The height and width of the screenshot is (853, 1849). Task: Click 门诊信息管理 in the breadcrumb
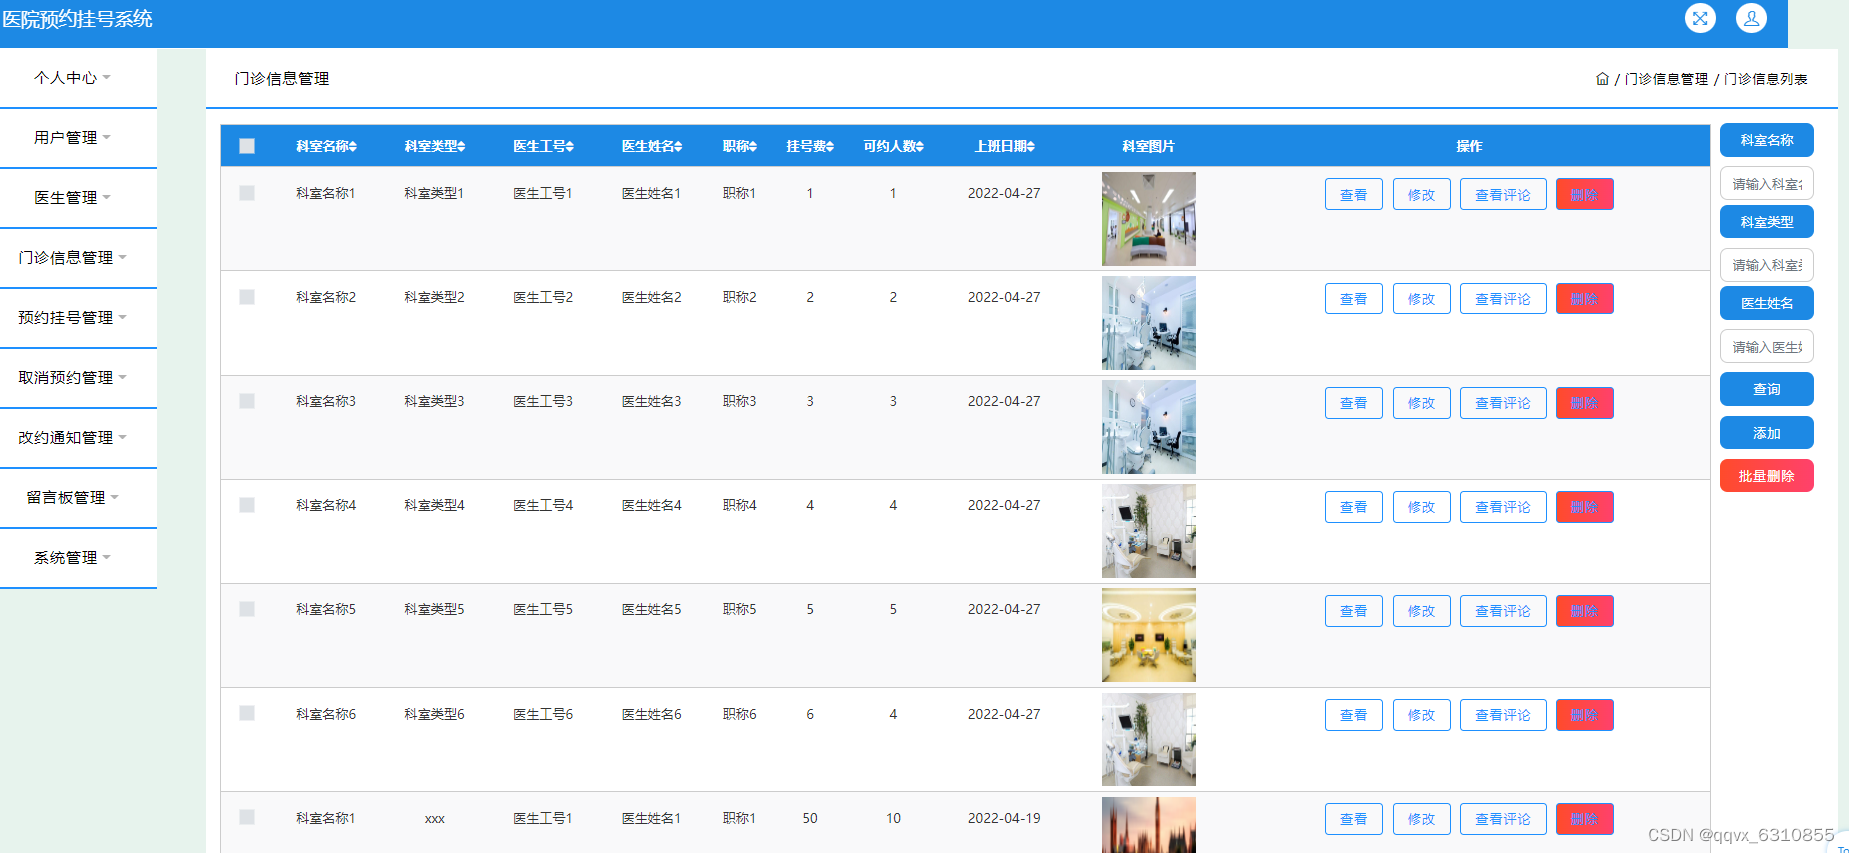pyautogui.click(x=1666, y=79)
